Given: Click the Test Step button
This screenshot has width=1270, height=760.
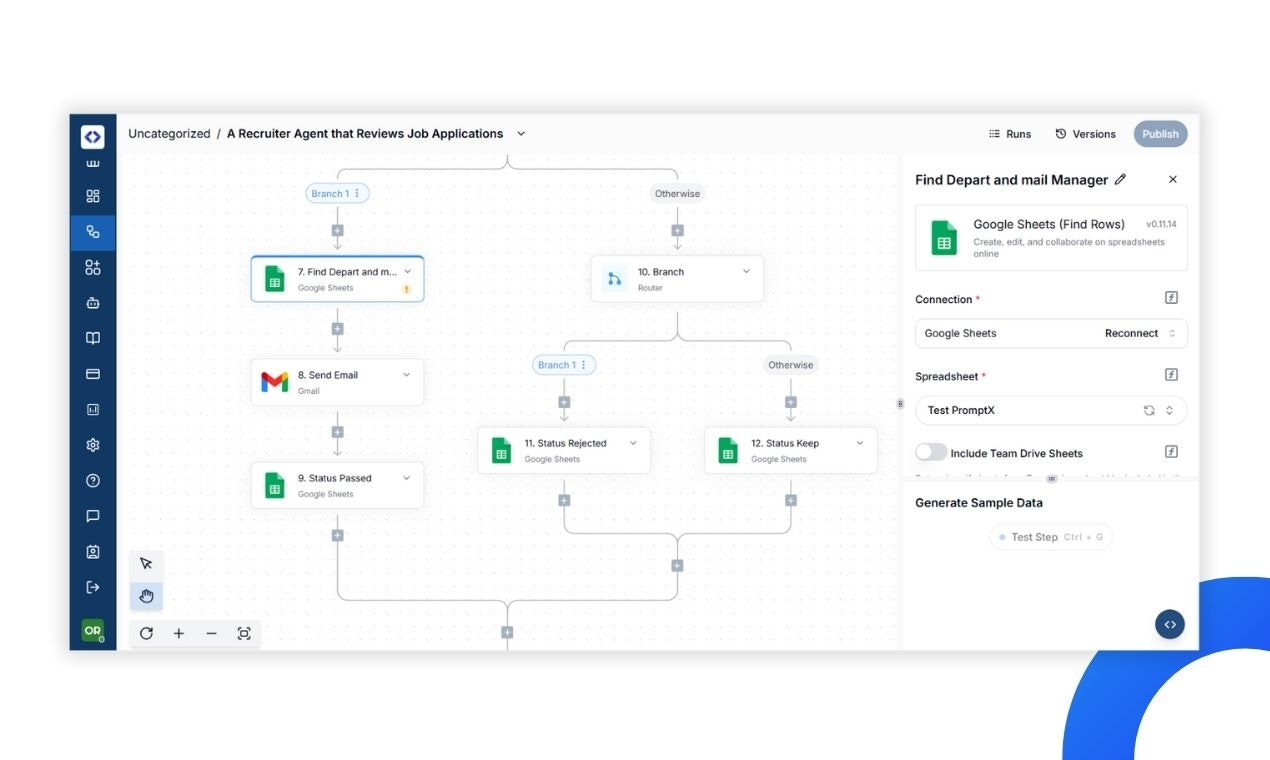Looking at the screenshot, I should (x=1051, y=537).
